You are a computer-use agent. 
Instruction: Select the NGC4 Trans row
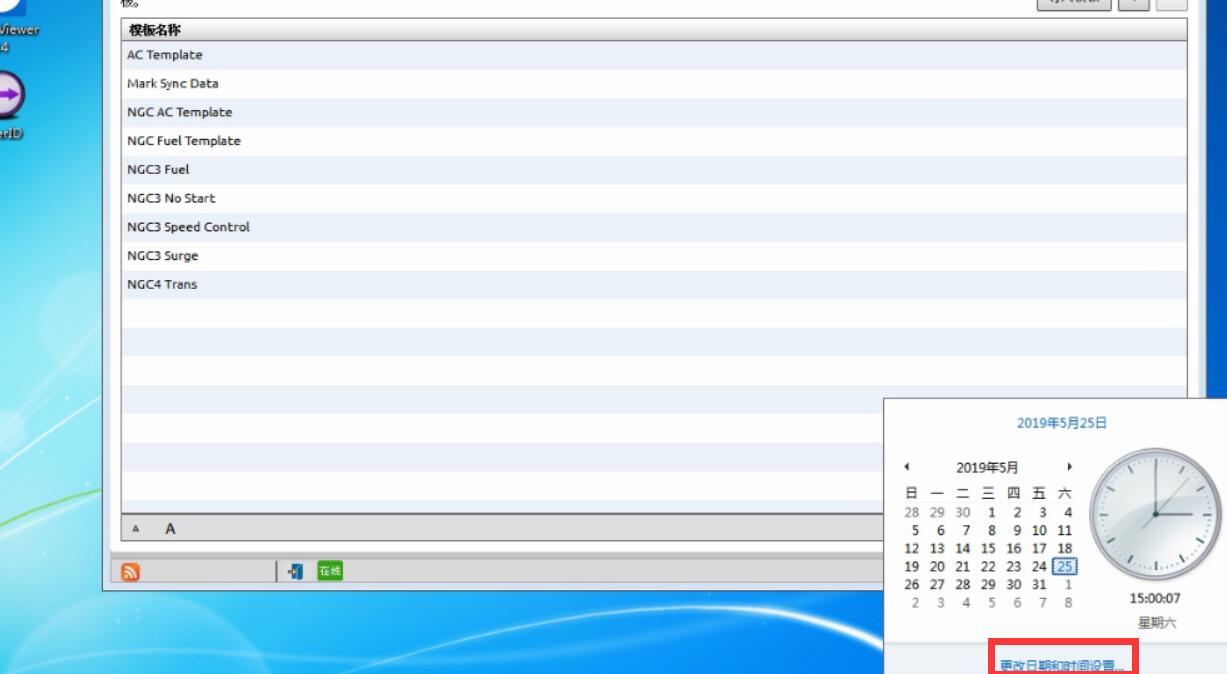[654, 285]
